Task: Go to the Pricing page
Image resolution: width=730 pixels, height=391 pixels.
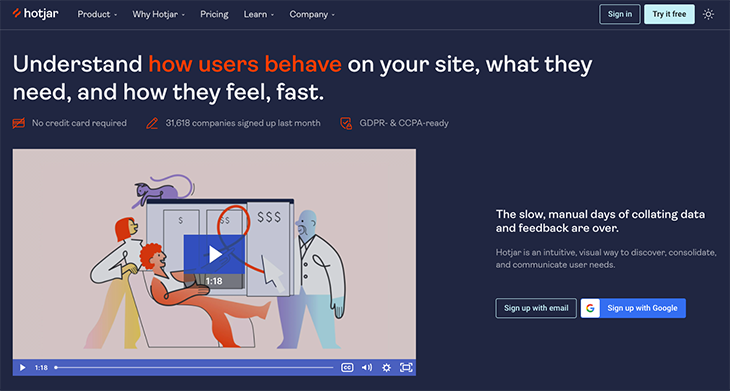Action: (x=214, y=14)
